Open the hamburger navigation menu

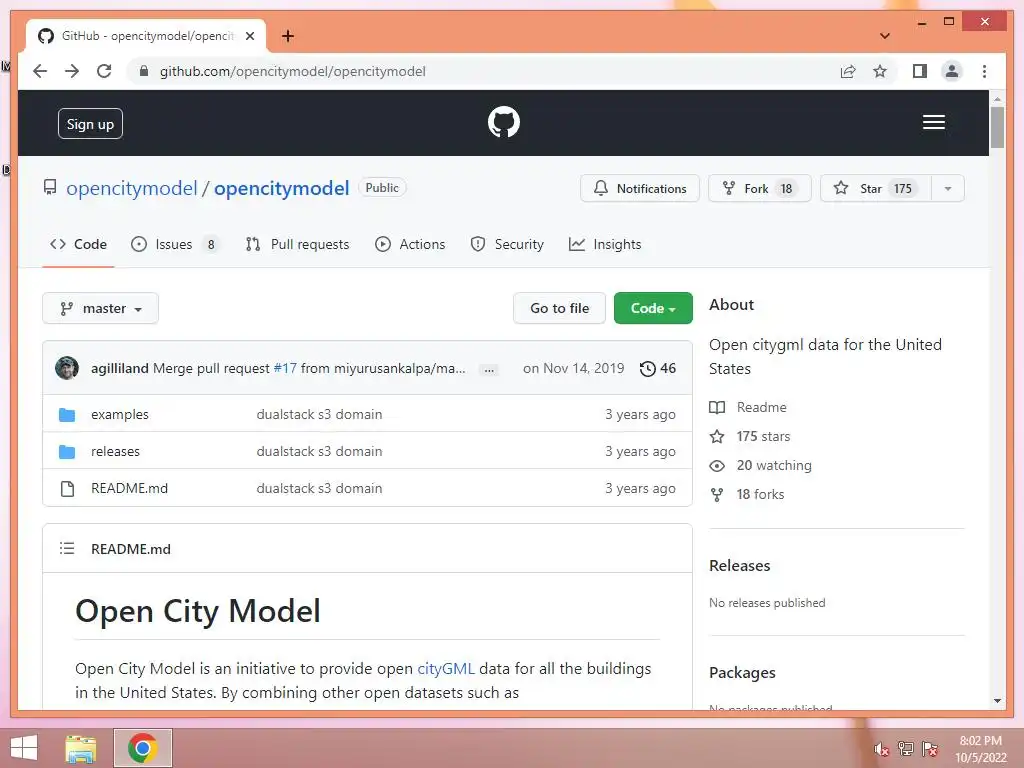tap(933, 122)
